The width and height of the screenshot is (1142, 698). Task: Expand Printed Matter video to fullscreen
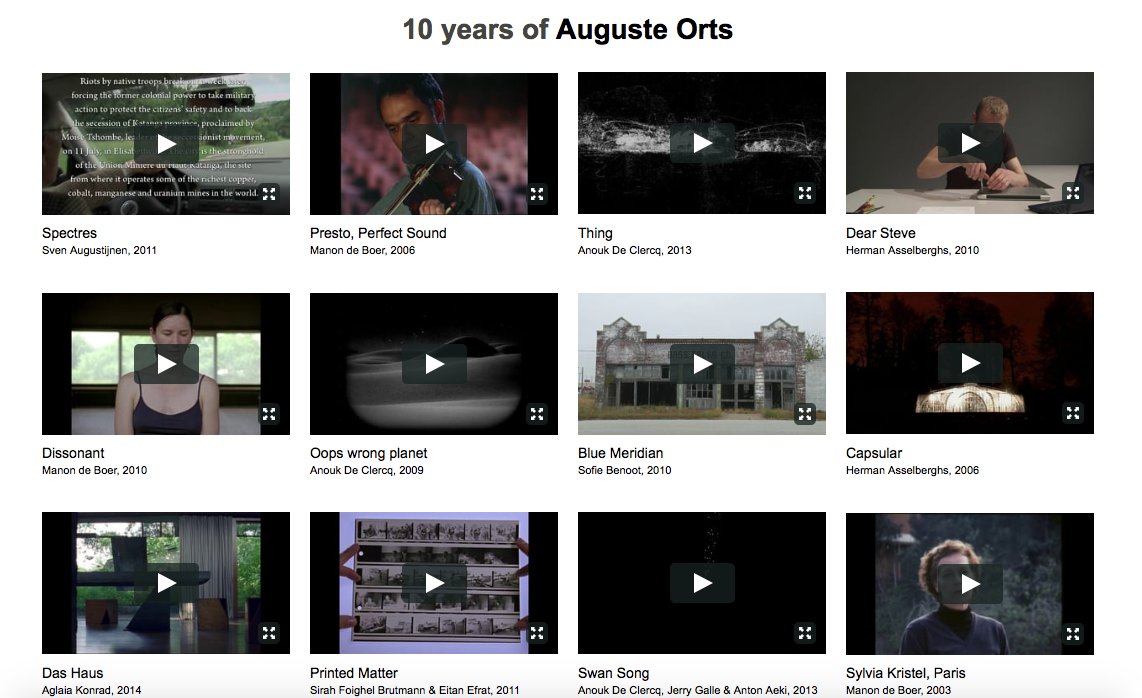(x=537, y=633)
